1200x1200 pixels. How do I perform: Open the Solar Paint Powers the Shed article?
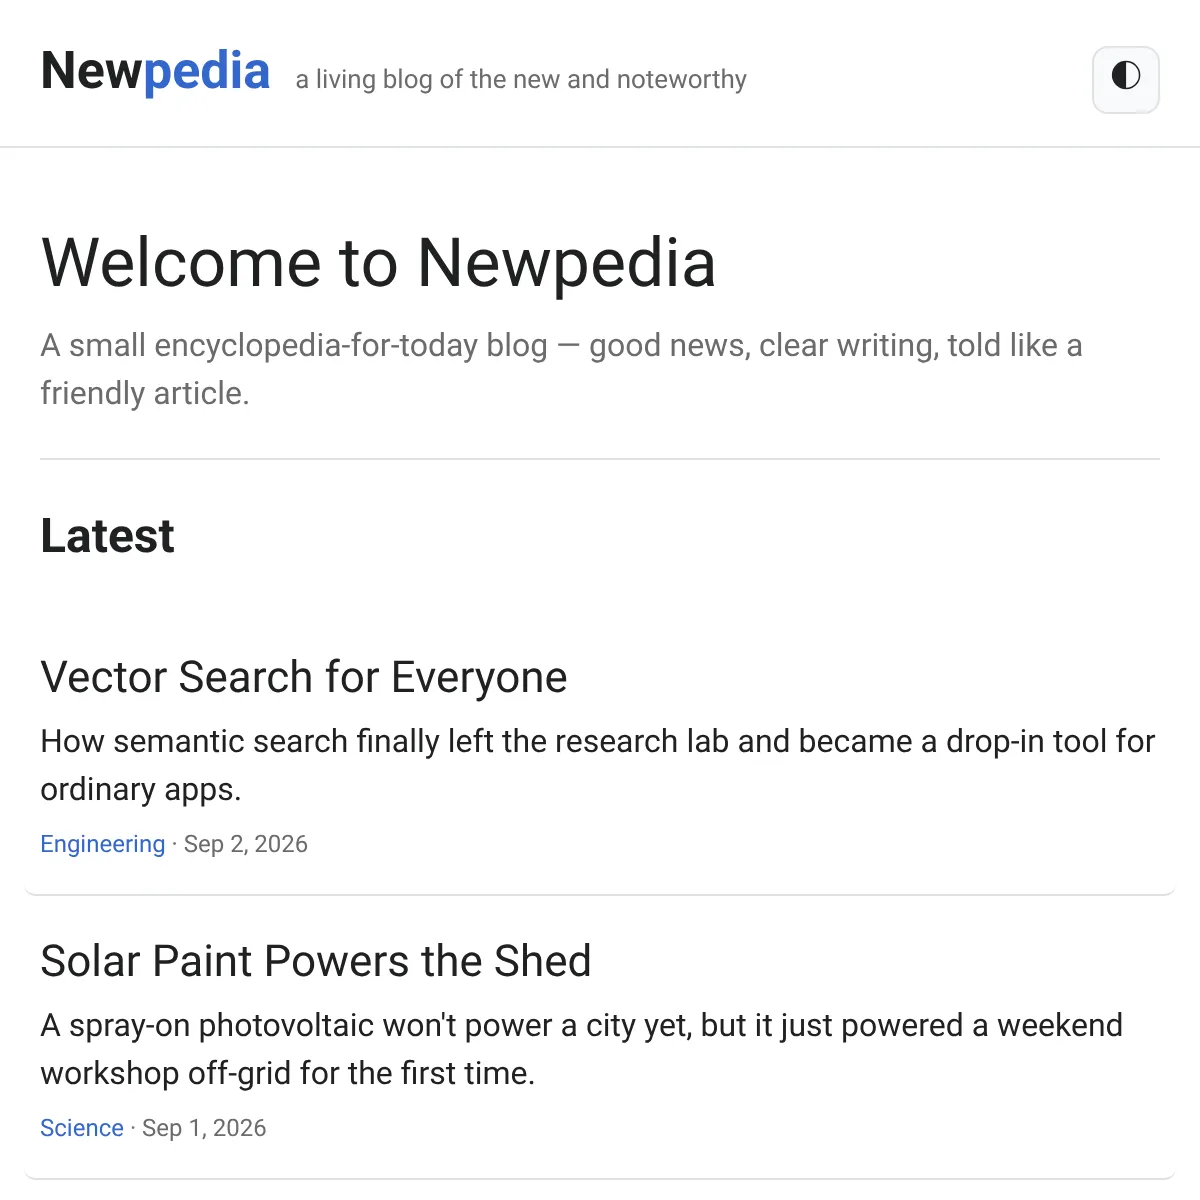coord(316,961)
